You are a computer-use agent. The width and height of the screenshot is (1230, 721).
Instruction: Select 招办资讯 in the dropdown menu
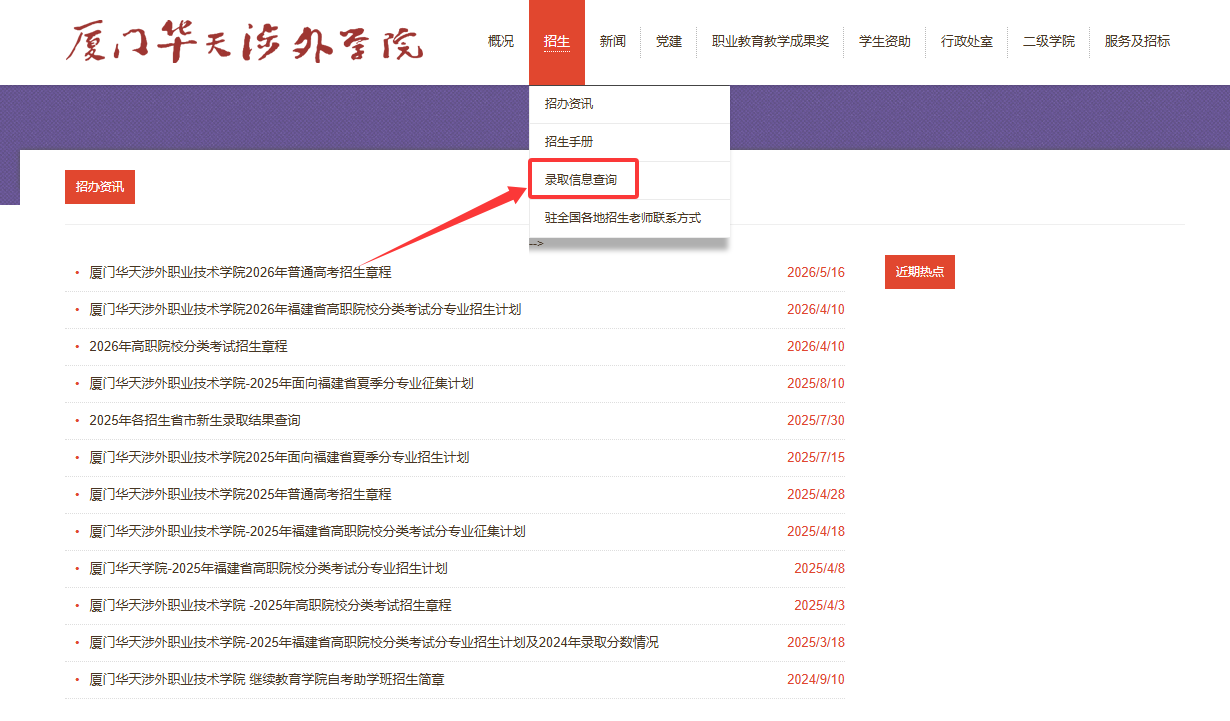pos(630,104)
